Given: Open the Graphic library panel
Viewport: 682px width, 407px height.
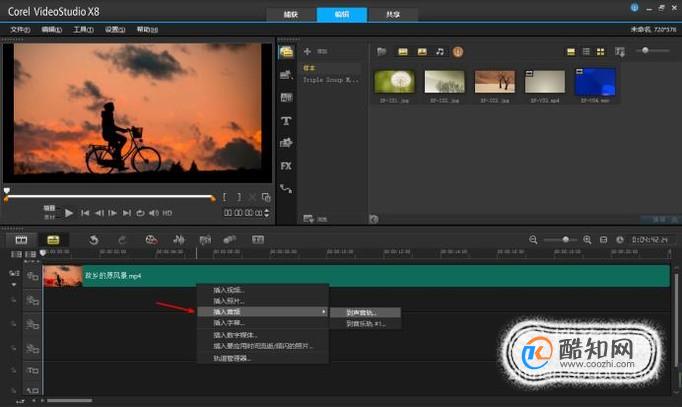Looking at the screenshot, I should pos(286,143).
